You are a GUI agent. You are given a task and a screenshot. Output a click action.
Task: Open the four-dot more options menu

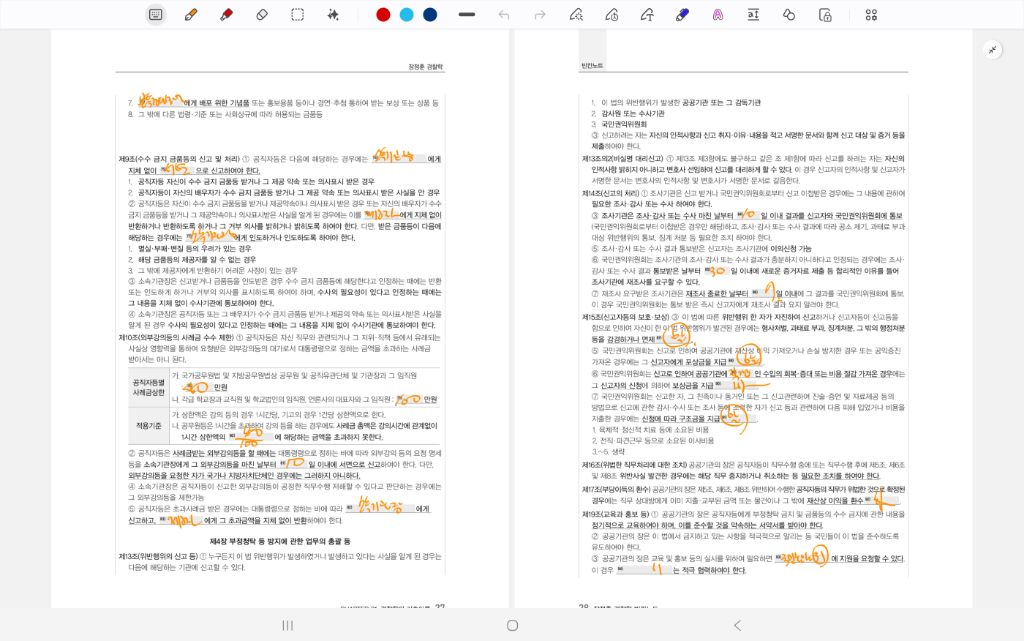[871, 14]
